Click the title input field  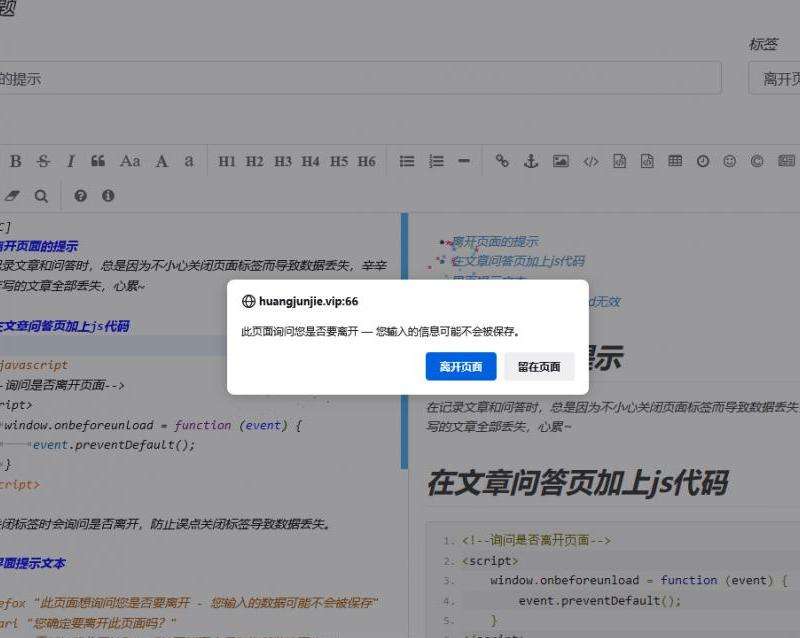[360, 78]
